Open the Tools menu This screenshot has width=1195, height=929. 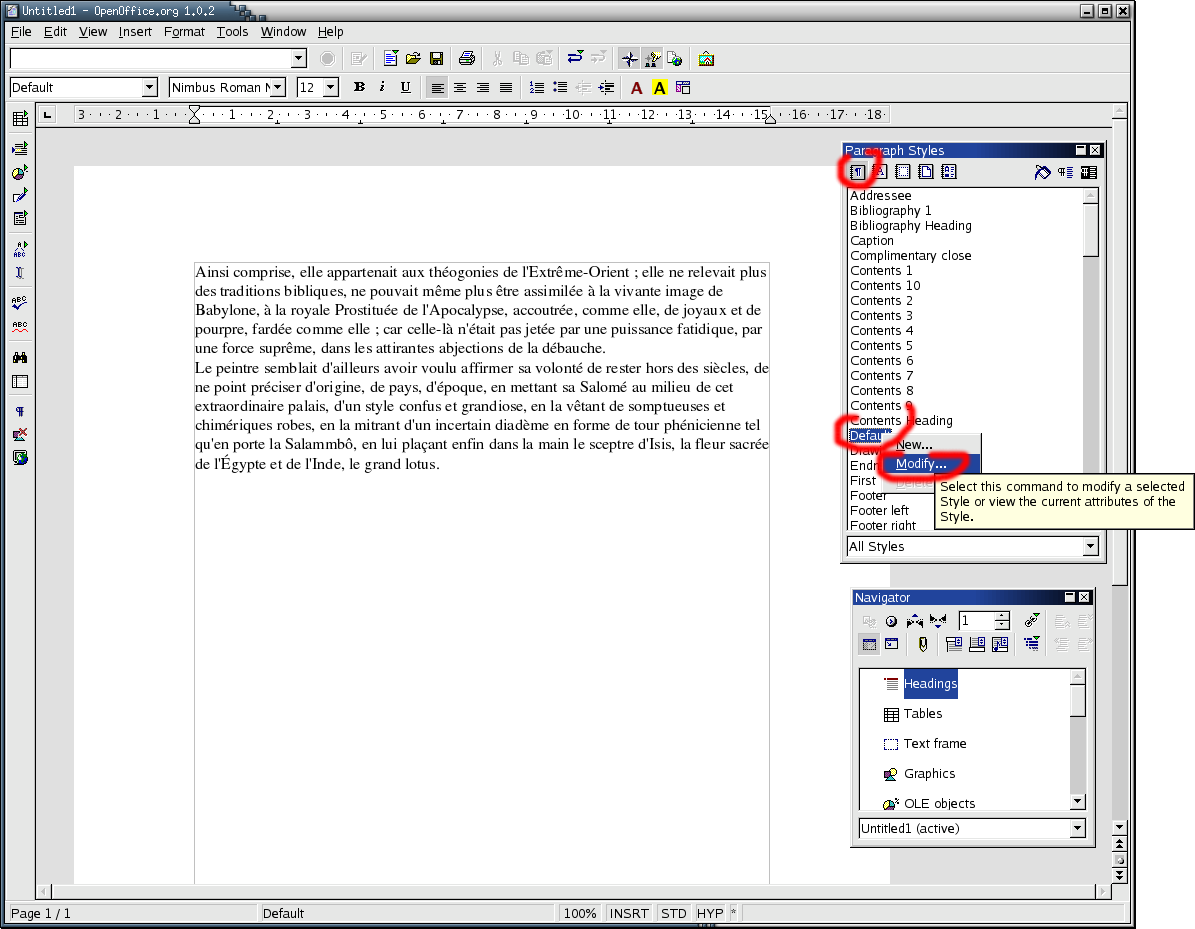pyautogui.click(x=232, y=31)
